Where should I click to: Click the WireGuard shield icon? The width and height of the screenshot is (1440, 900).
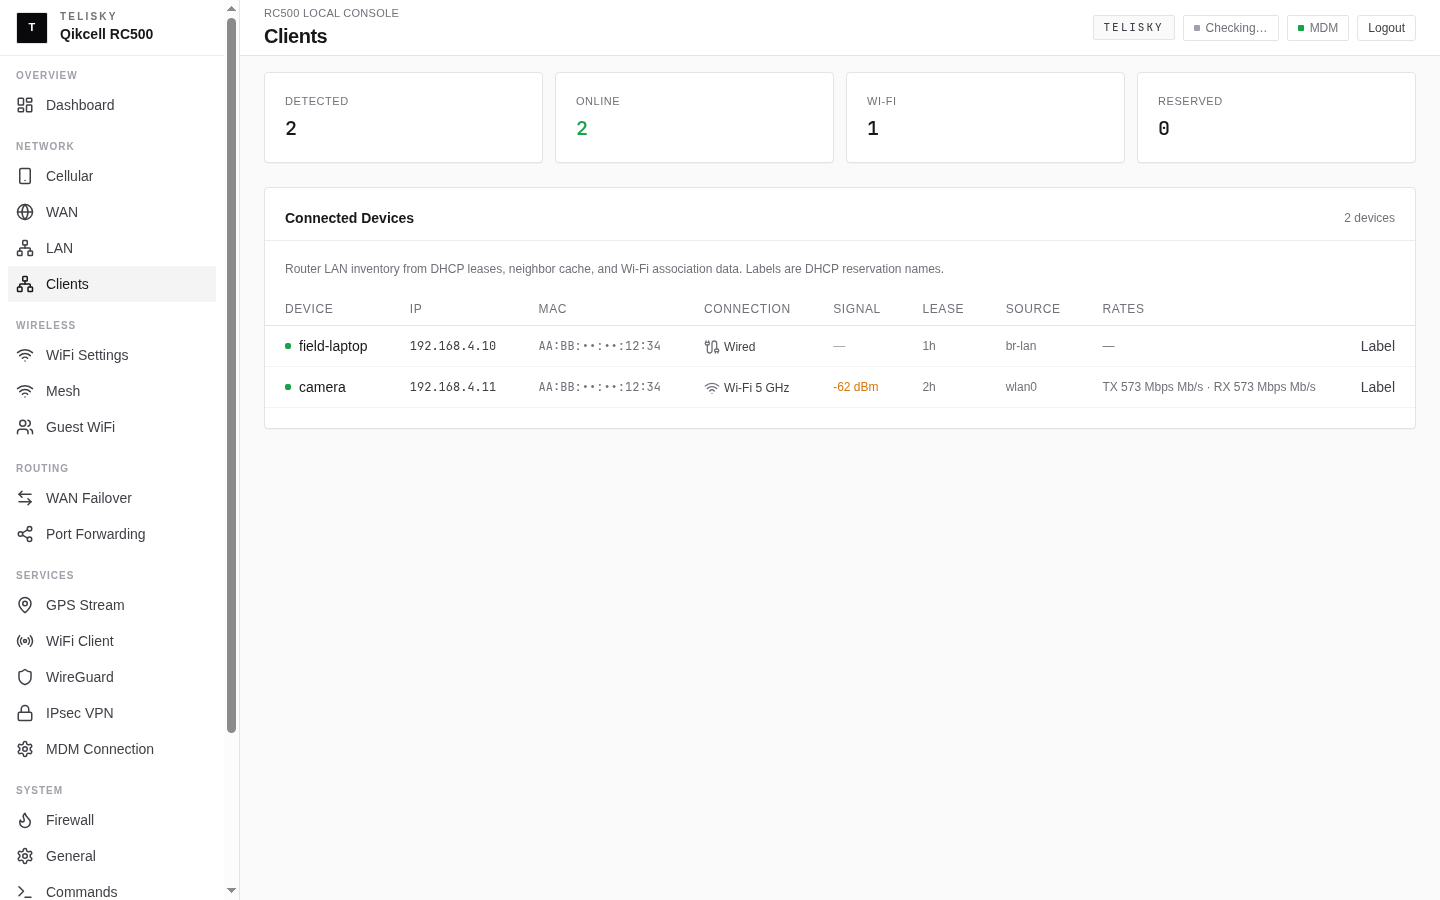click(x=25, y=677)
